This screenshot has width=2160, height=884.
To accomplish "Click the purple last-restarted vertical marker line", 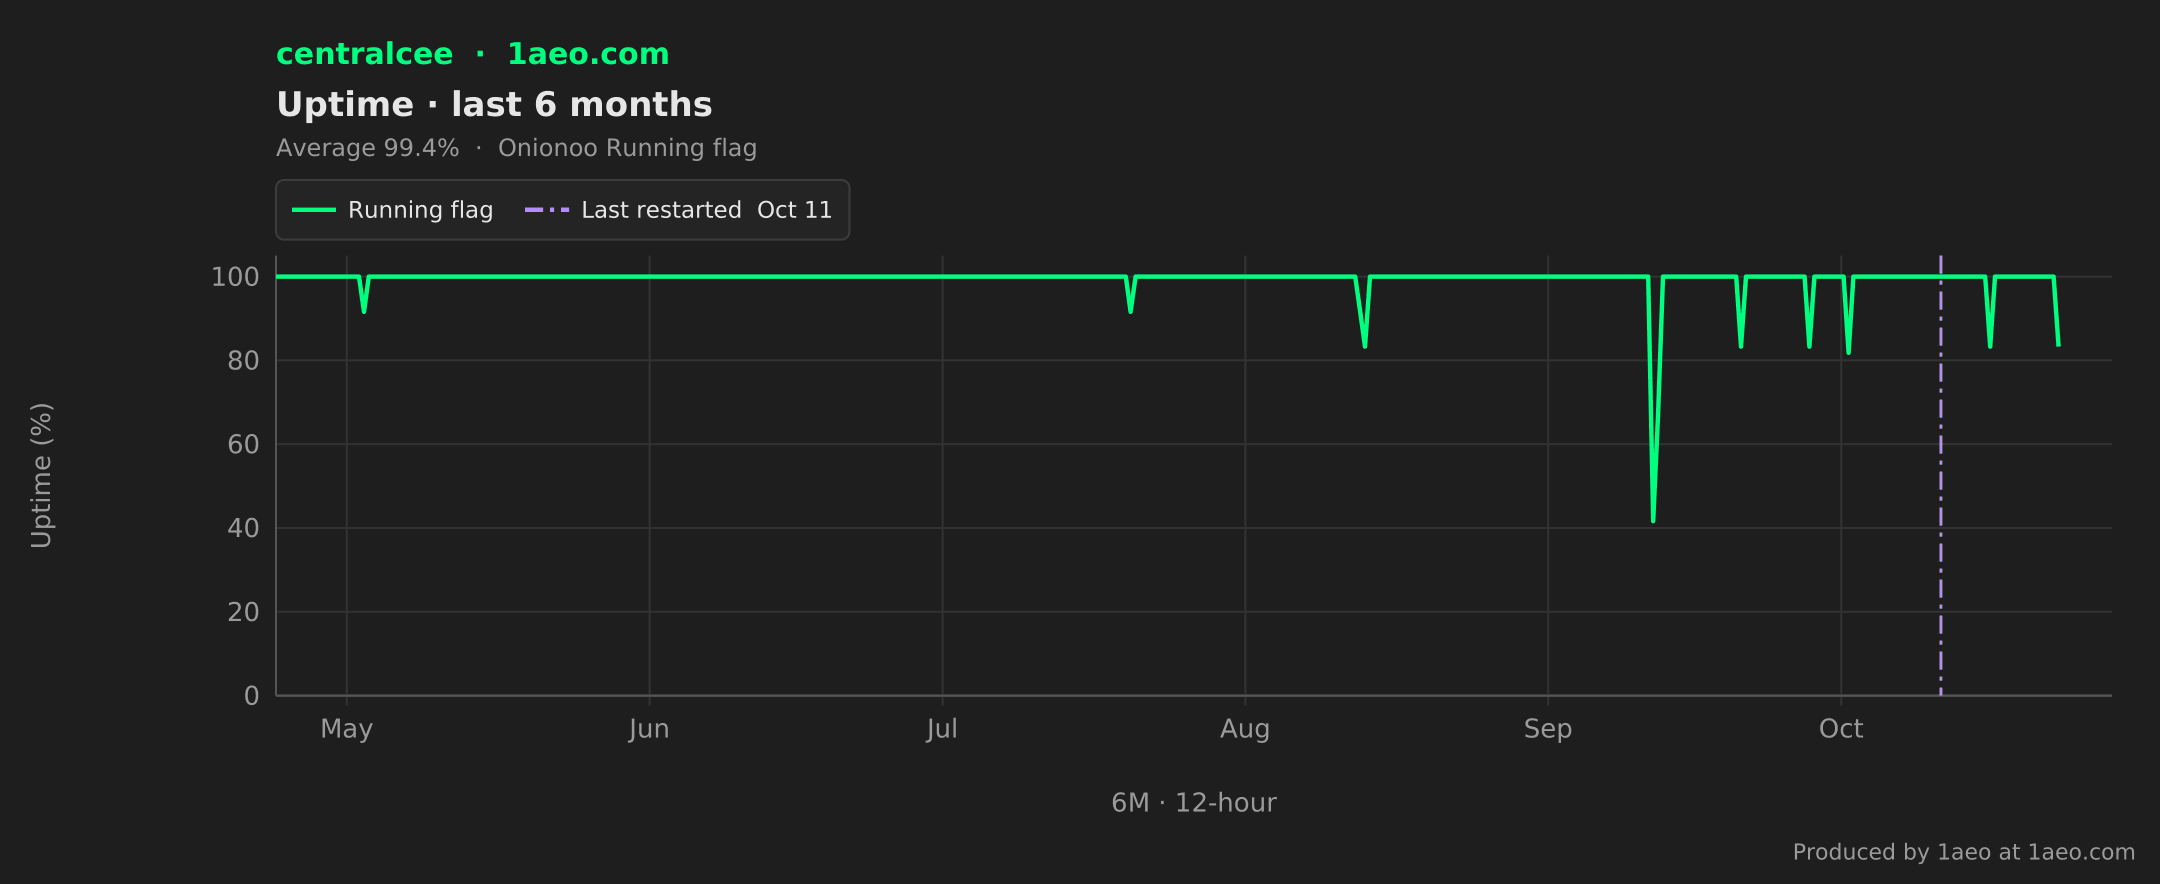I will [x=1941, y=475].
